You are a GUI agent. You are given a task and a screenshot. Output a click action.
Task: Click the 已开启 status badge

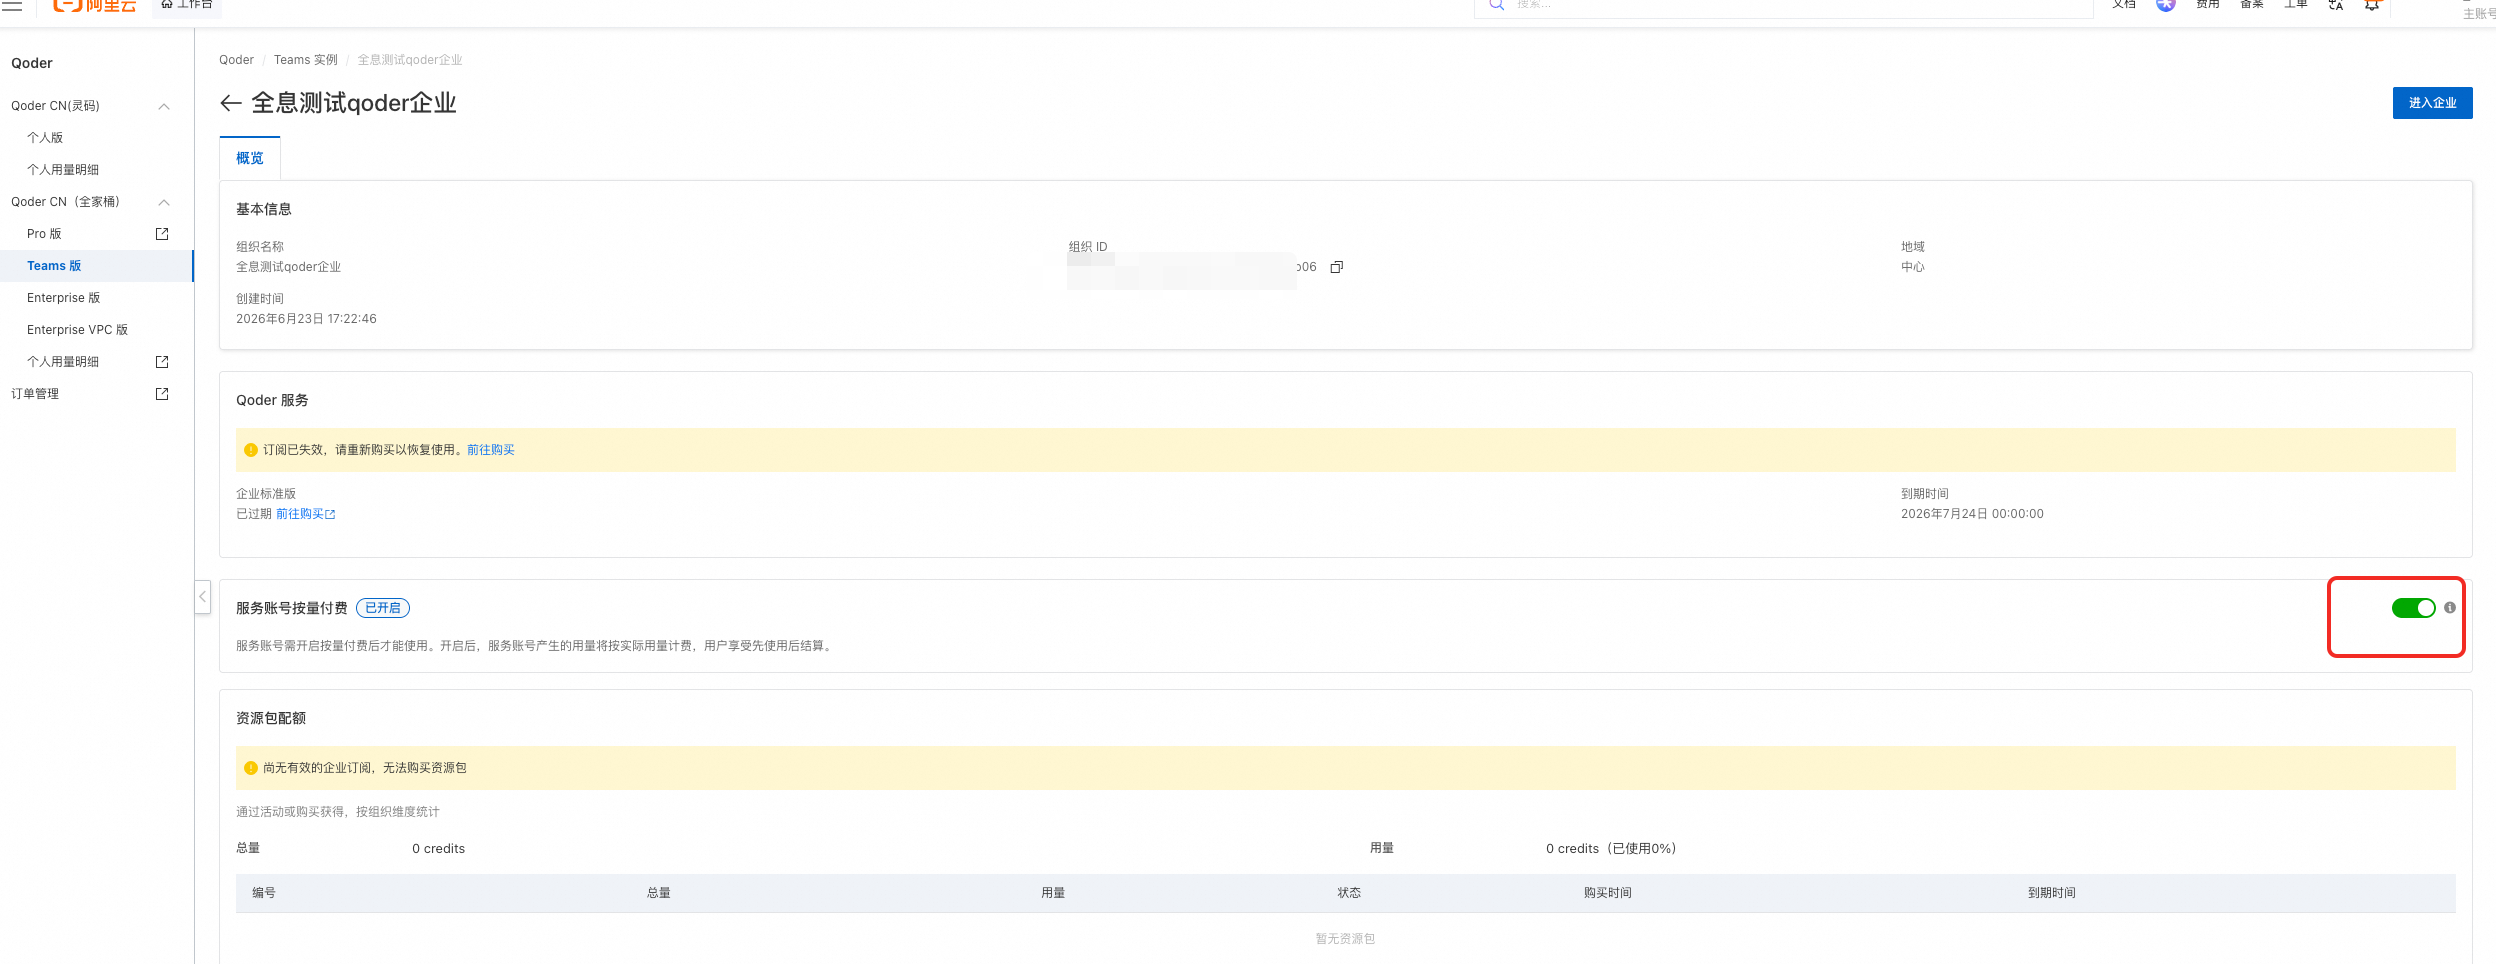[x=383, y=608]
